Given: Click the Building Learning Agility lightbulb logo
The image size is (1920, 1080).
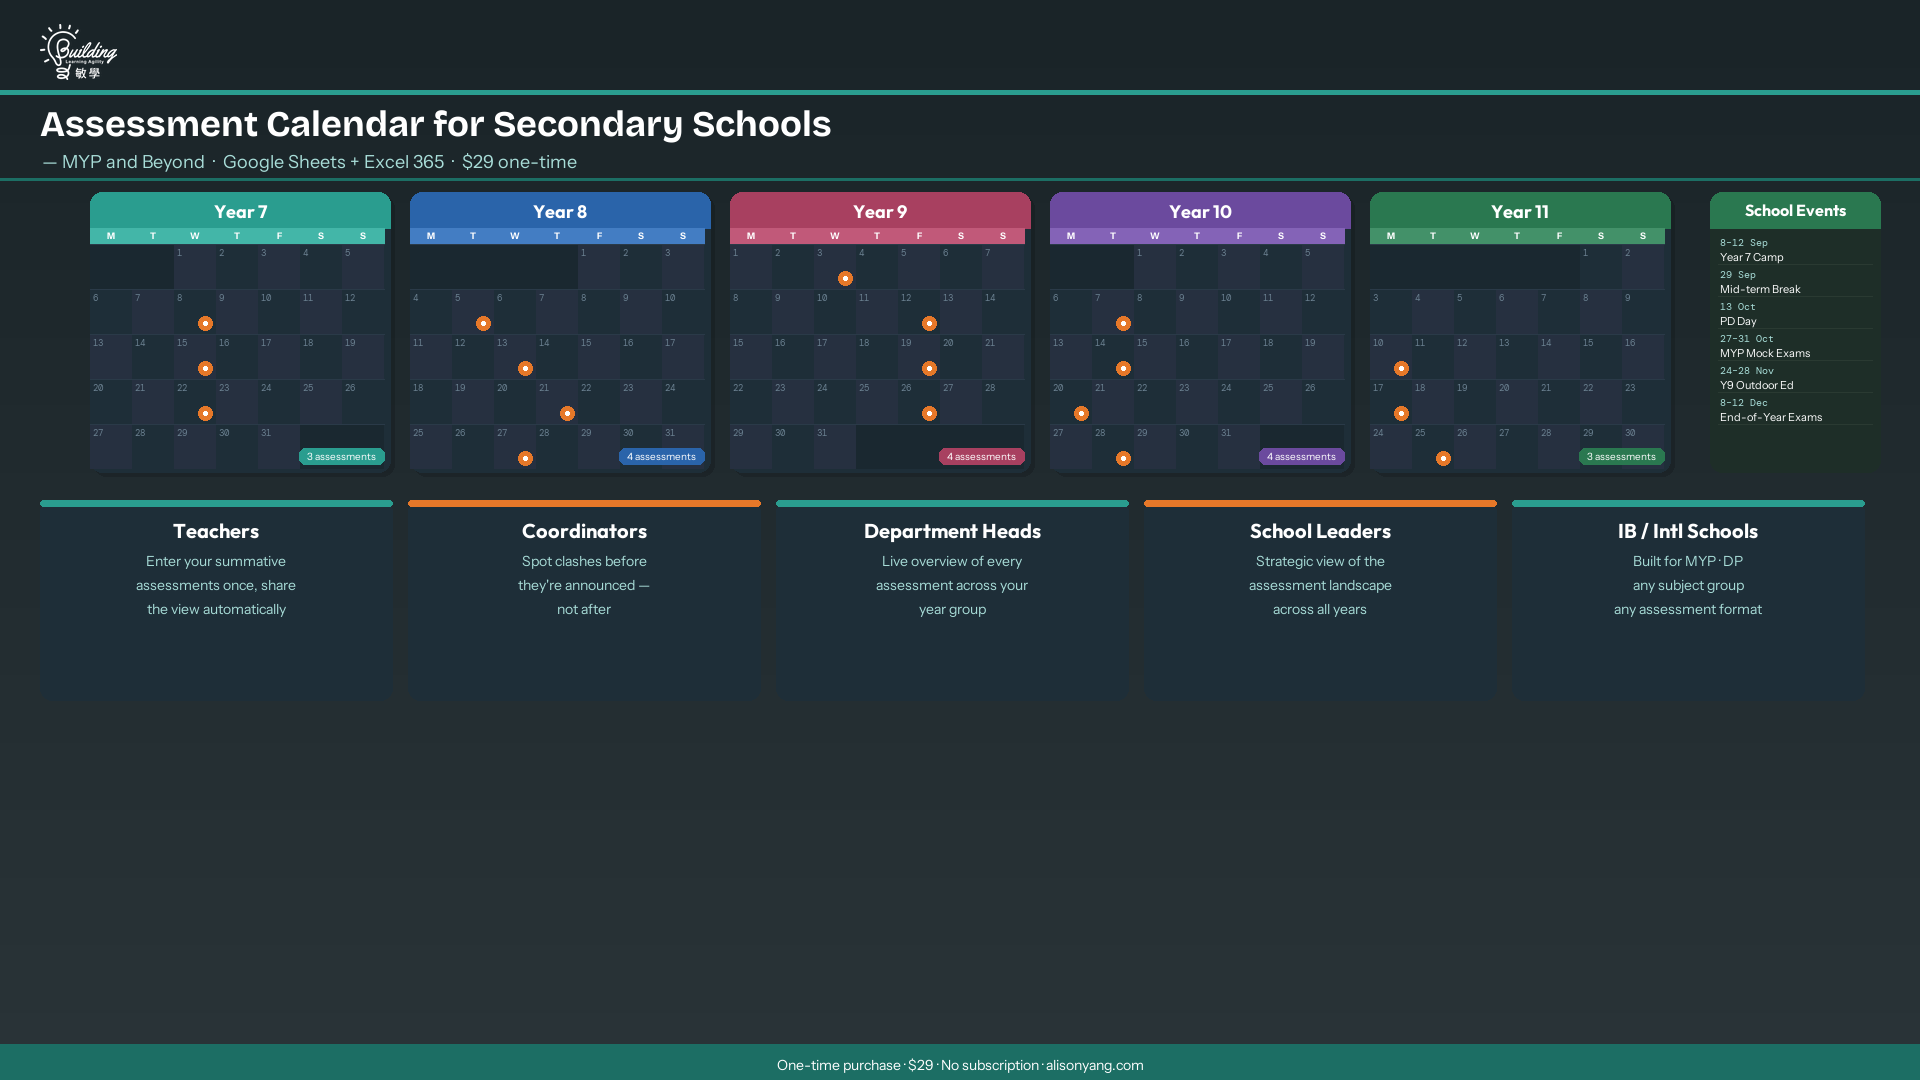Looking at the screenshot, I should point(78,52).
